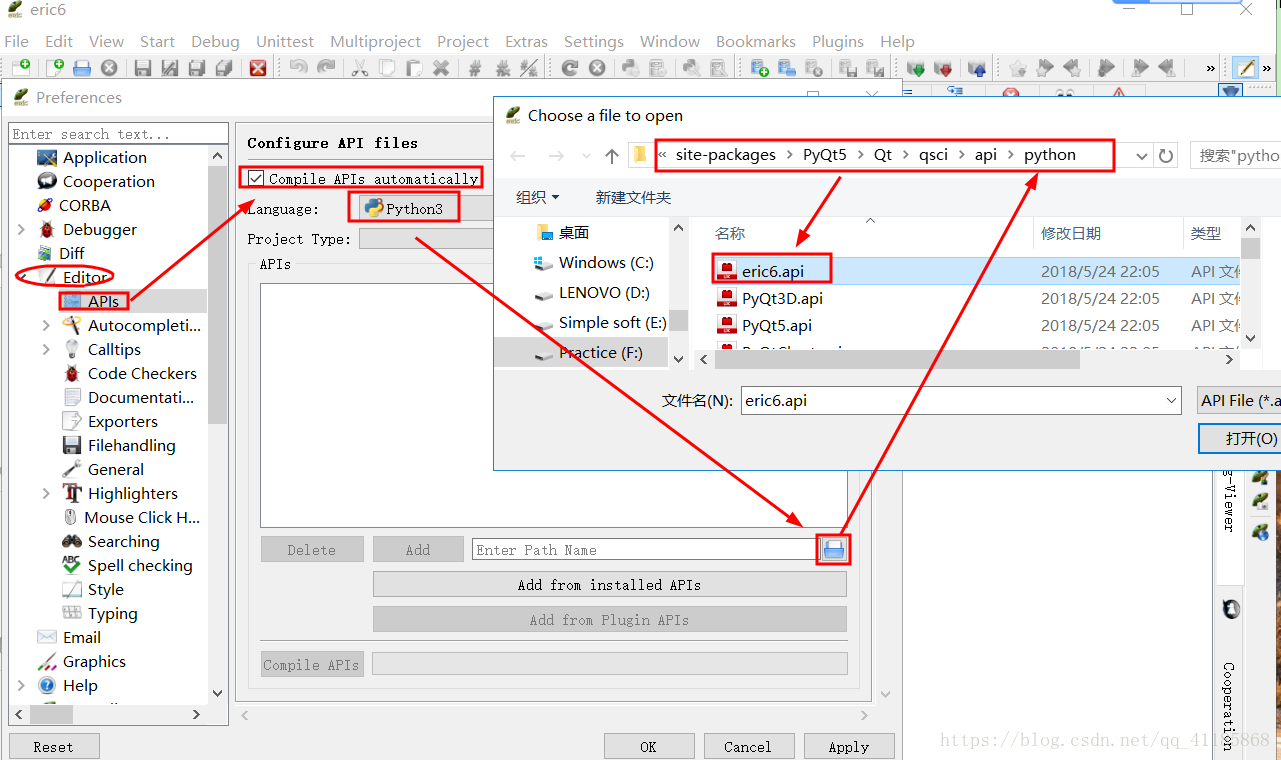Click the New Window toolbar icon
This screenshot has width=1281, height=760.
[x=21, y=68]
